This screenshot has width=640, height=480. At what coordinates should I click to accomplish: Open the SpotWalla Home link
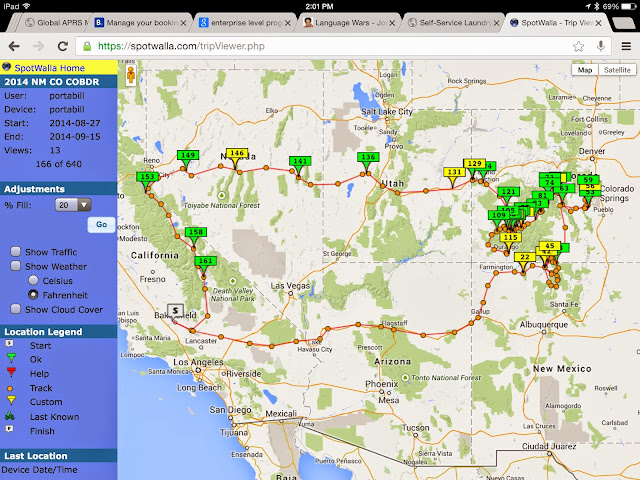[x=49, y=68]
